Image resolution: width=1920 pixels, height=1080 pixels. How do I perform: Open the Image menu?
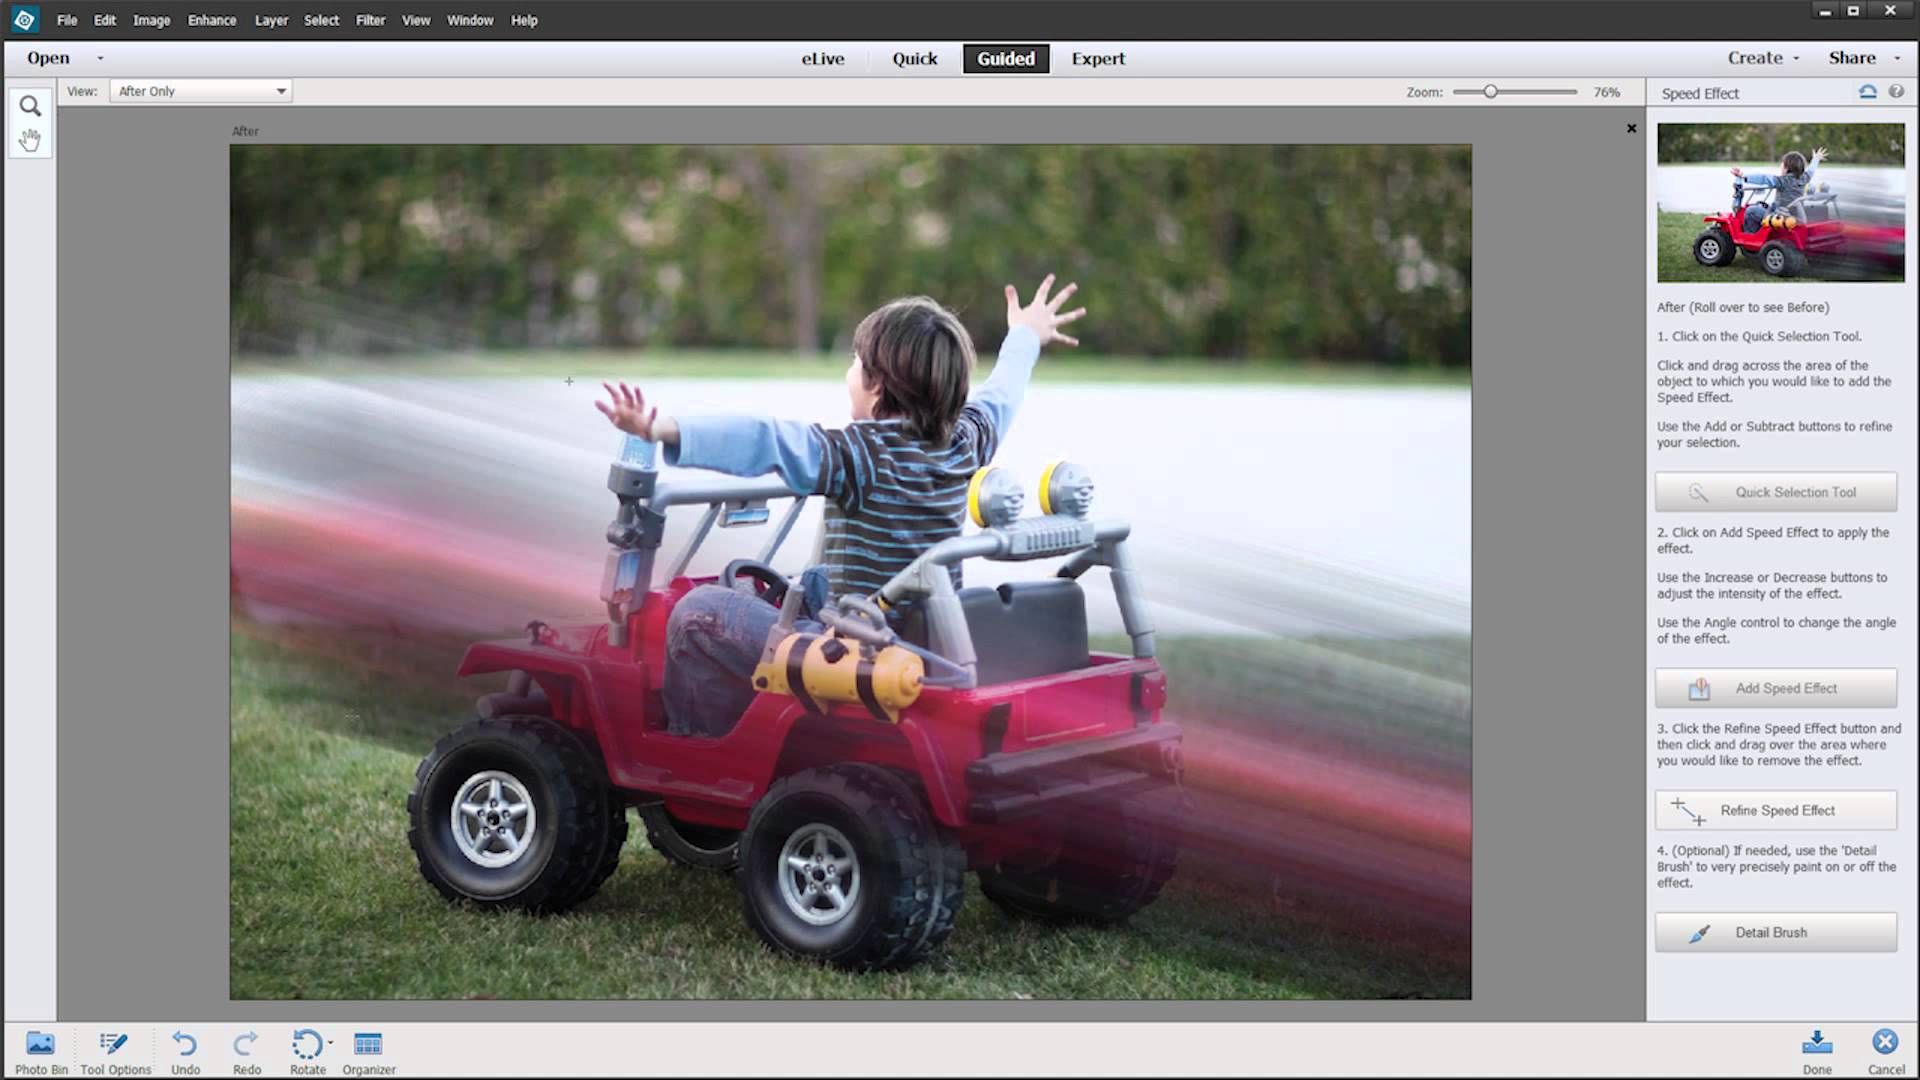point(150,20)
